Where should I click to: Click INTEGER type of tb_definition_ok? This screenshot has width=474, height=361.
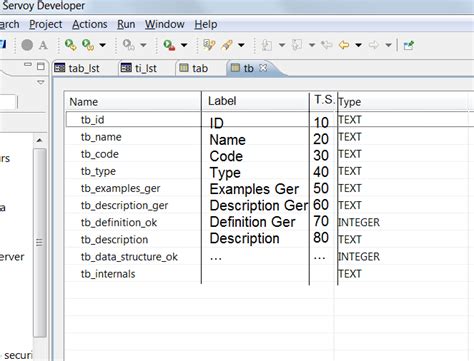(x=359, y=222)
